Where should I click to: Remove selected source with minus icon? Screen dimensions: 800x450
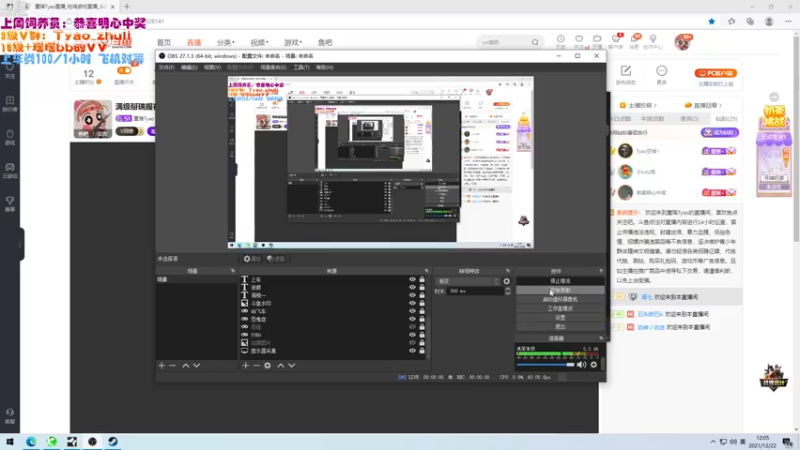coord(256,365)
